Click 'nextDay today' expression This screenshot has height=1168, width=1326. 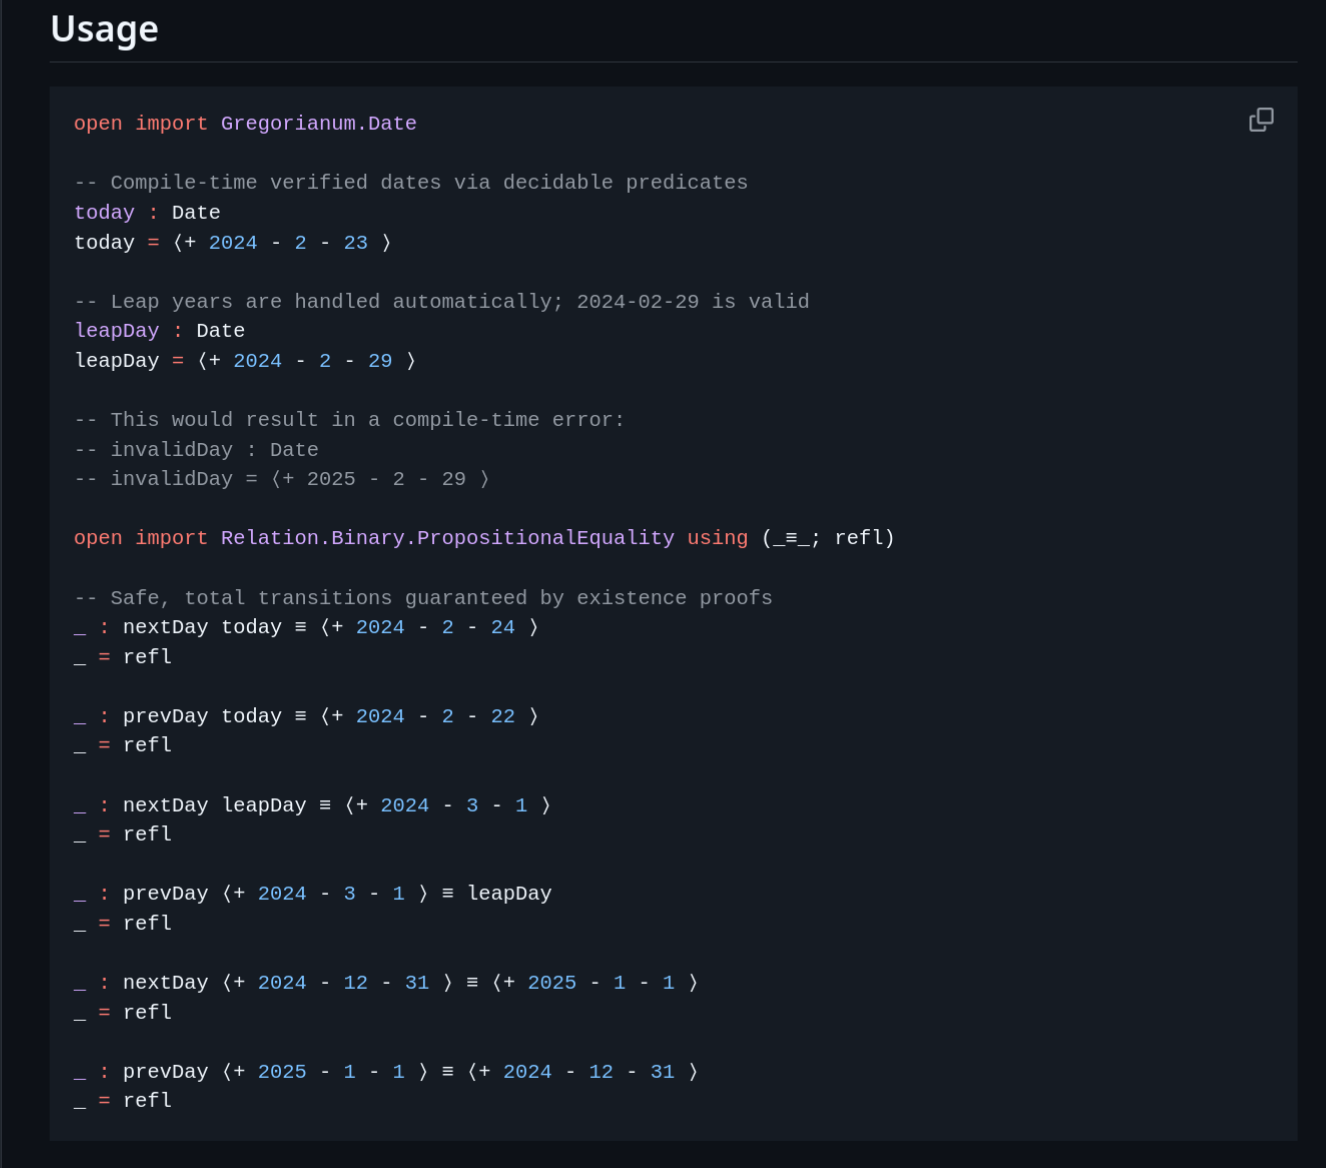pos(202,627)
